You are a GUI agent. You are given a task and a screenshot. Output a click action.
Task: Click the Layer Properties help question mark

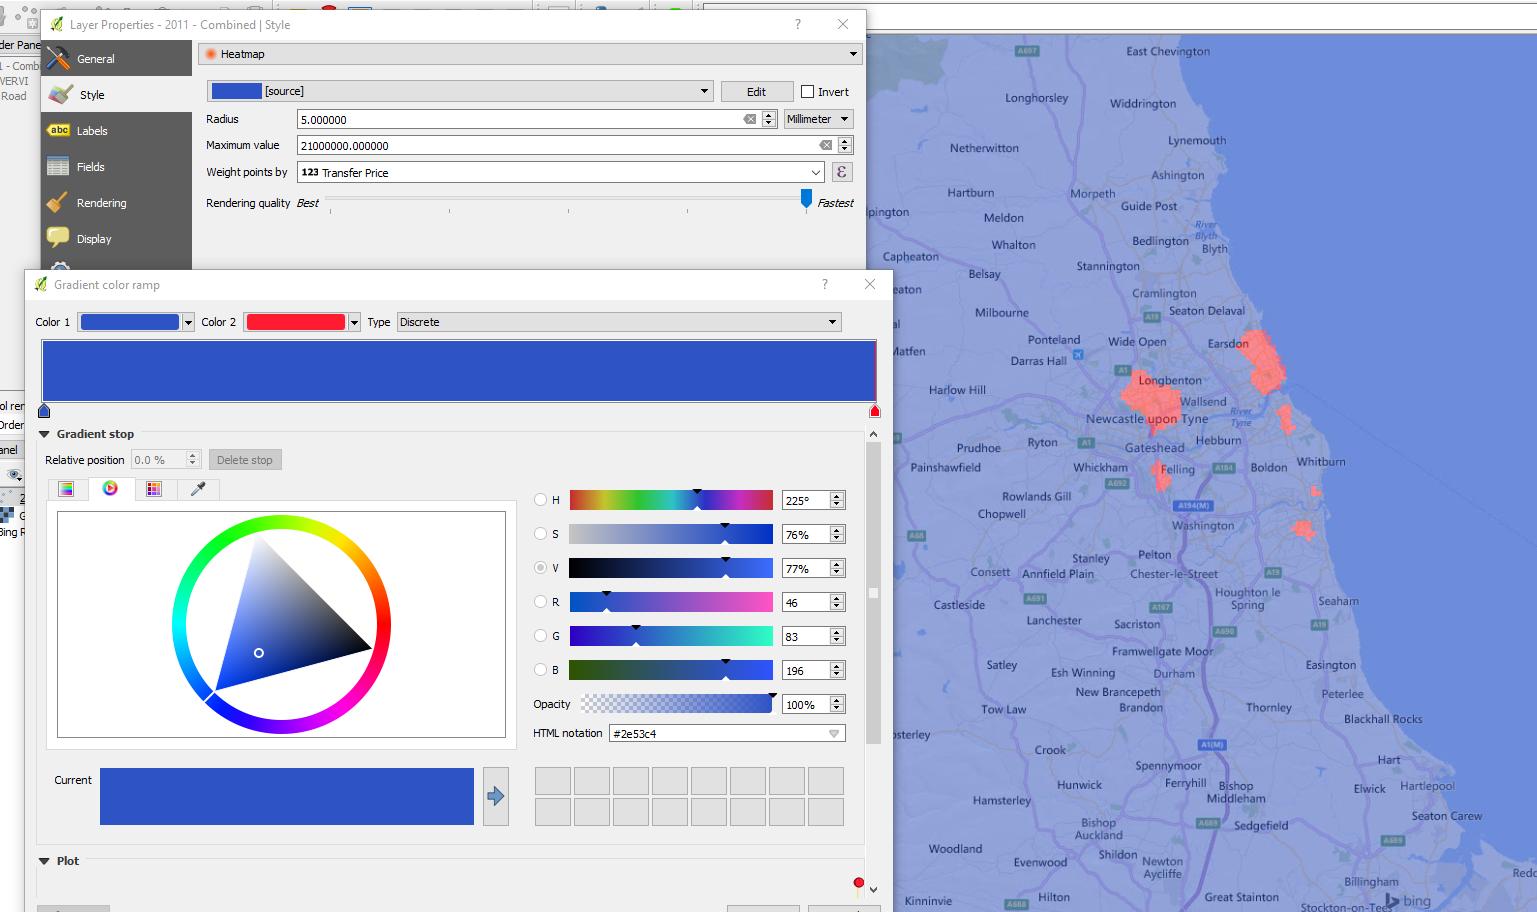point(798,24)
